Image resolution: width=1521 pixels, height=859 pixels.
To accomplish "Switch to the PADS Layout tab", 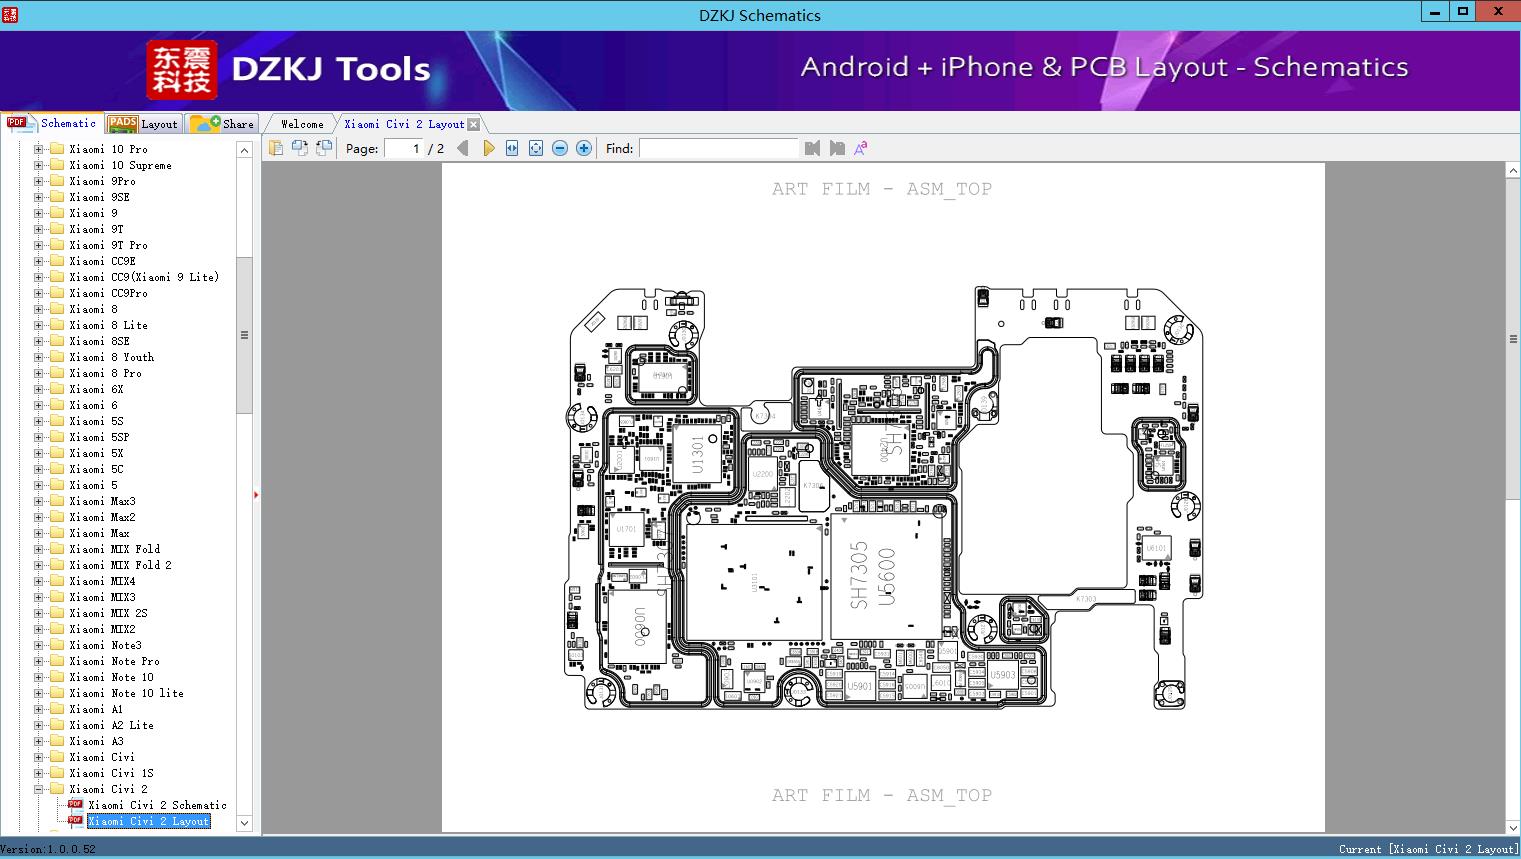I will coord(143,124).
